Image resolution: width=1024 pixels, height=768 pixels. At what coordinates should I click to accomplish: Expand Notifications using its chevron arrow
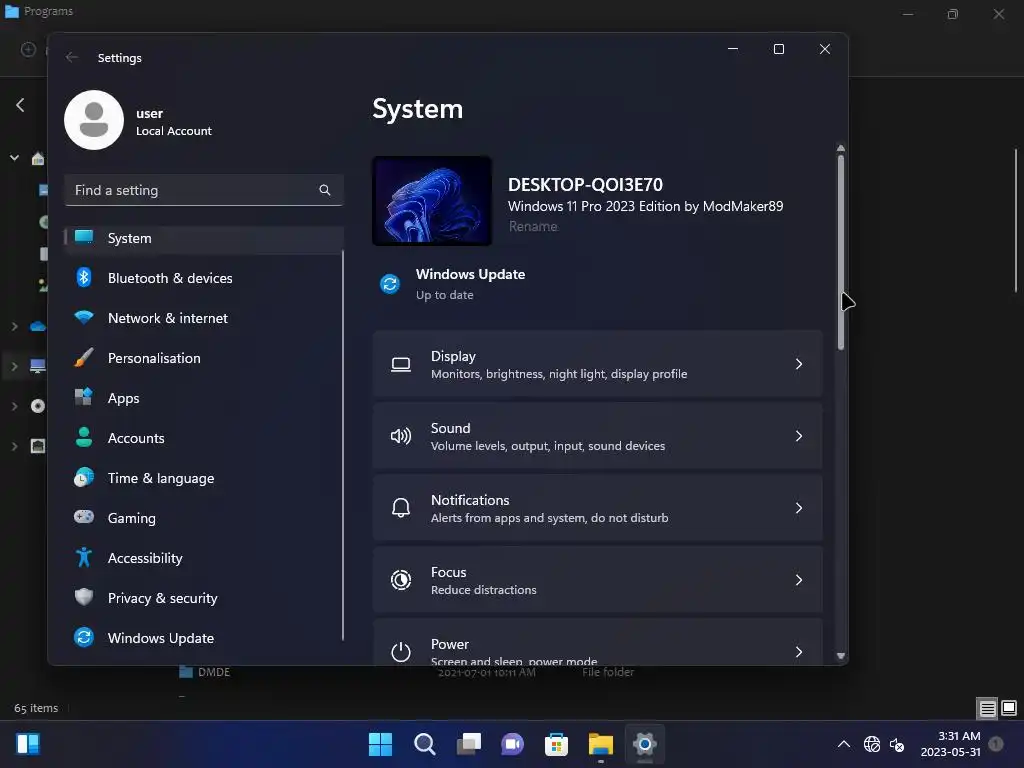[799, 508]
